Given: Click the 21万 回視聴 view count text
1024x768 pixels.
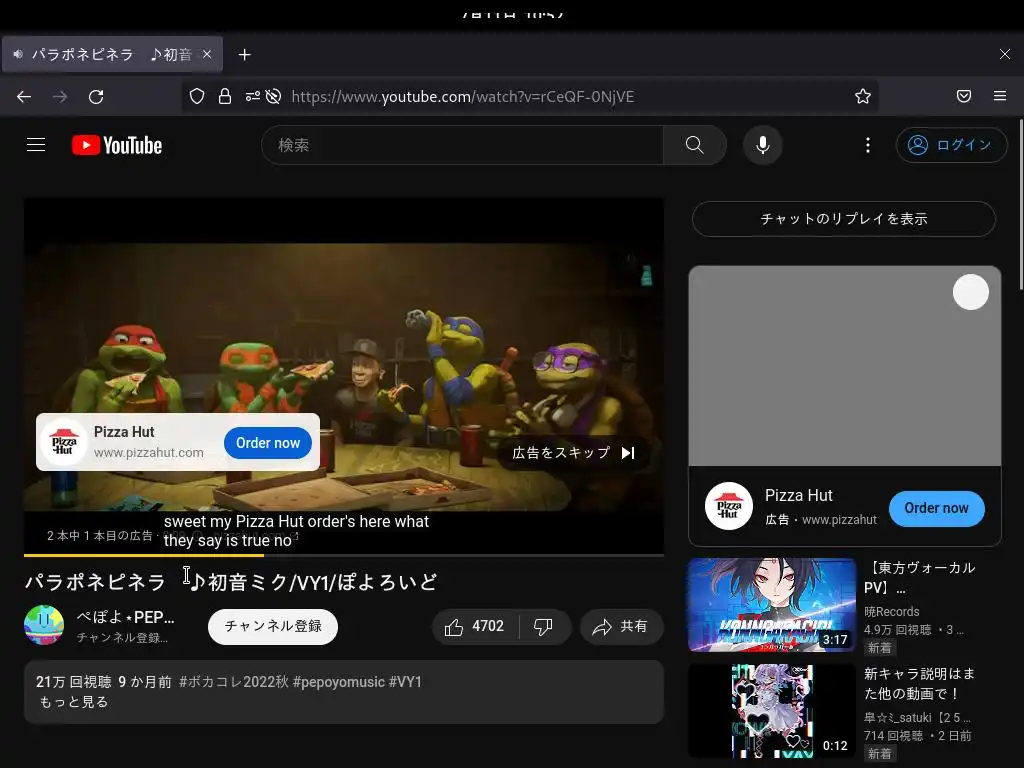Looking at the screenshot, I should [74, 682].
